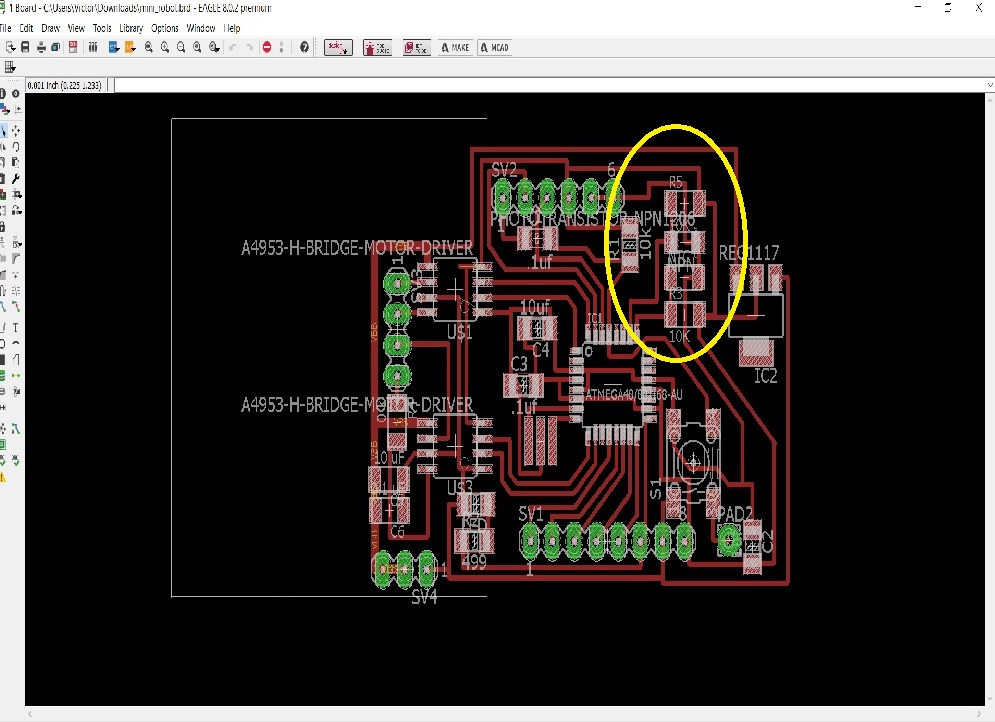The image size is (995, 722).
Task: Open the Library menu
Action: pos(131,28)
